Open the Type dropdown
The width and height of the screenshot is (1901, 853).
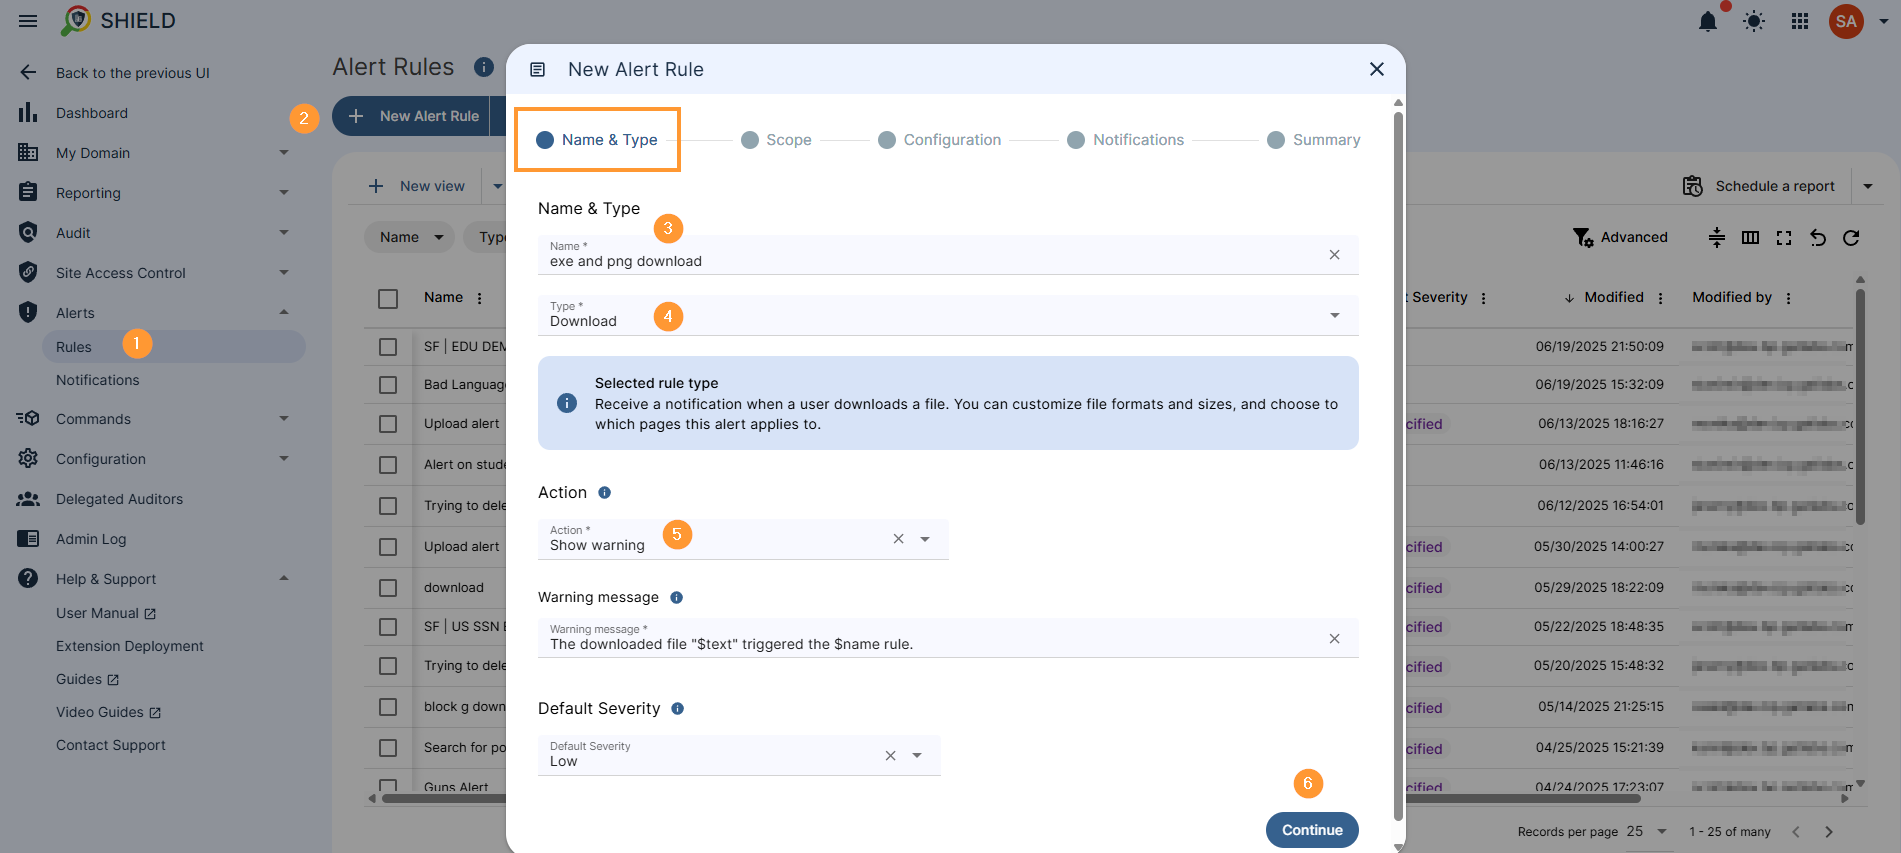tap(948, 315)
